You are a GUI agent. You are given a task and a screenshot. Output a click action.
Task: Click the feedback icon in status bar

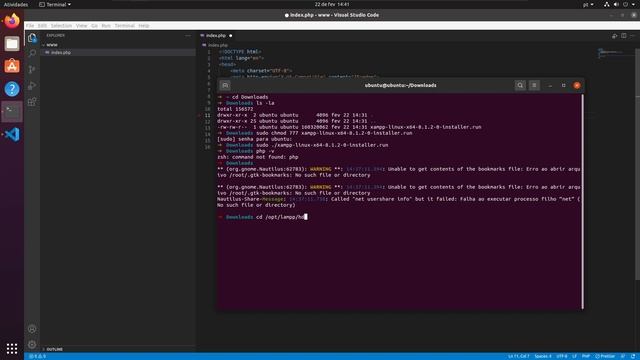[623, 356]
